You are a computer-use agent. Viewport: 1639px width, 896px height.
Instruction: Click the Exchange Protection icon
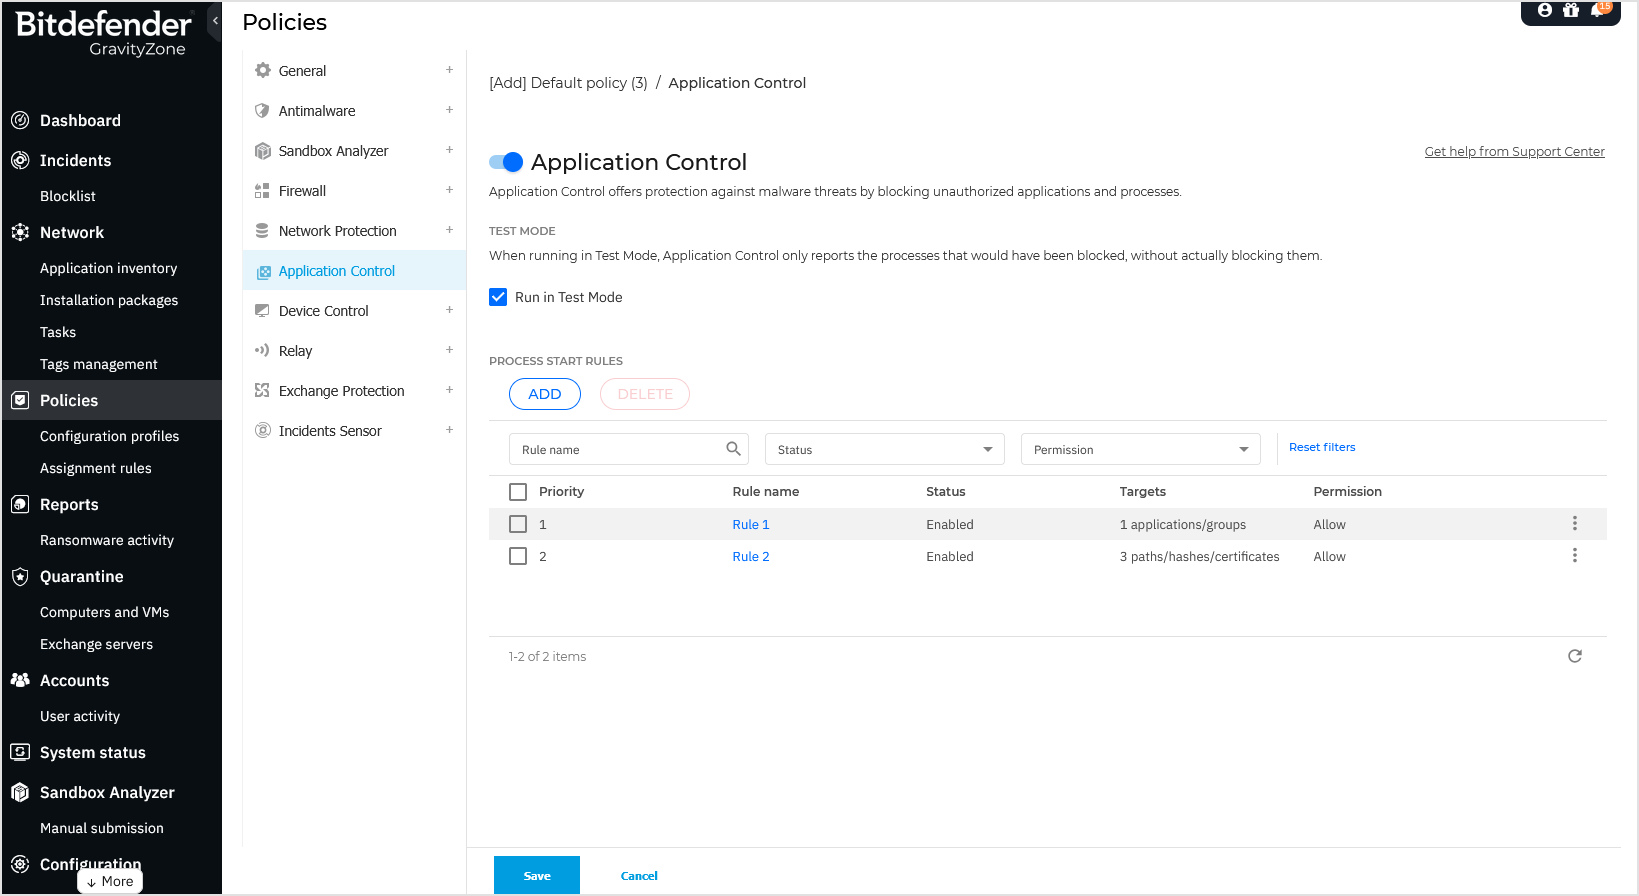[263, 390]
